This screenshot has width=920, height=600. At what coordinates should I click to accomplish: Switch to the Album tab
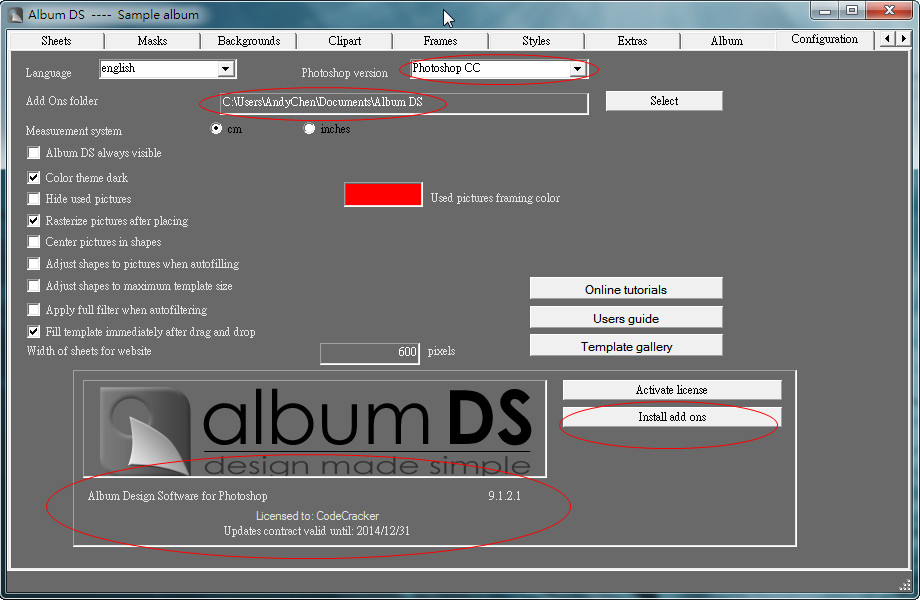(x=726, y=40)
